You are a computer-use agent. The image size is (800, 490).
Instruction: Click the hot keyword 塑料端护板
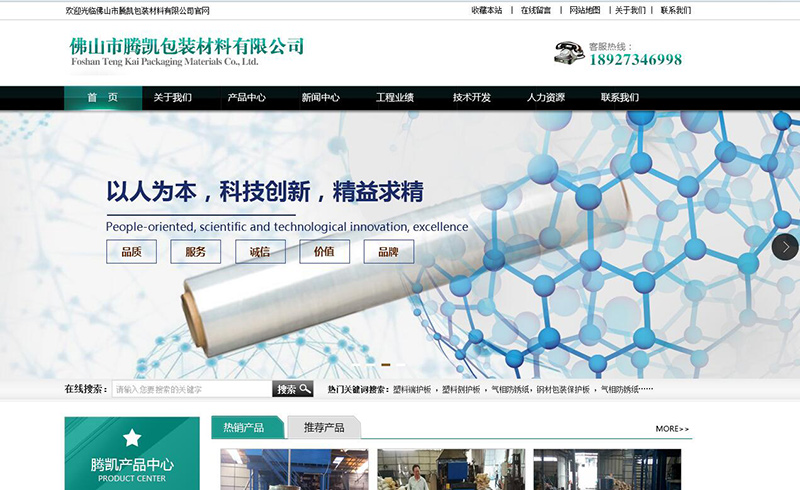click(x=412, y=389)
